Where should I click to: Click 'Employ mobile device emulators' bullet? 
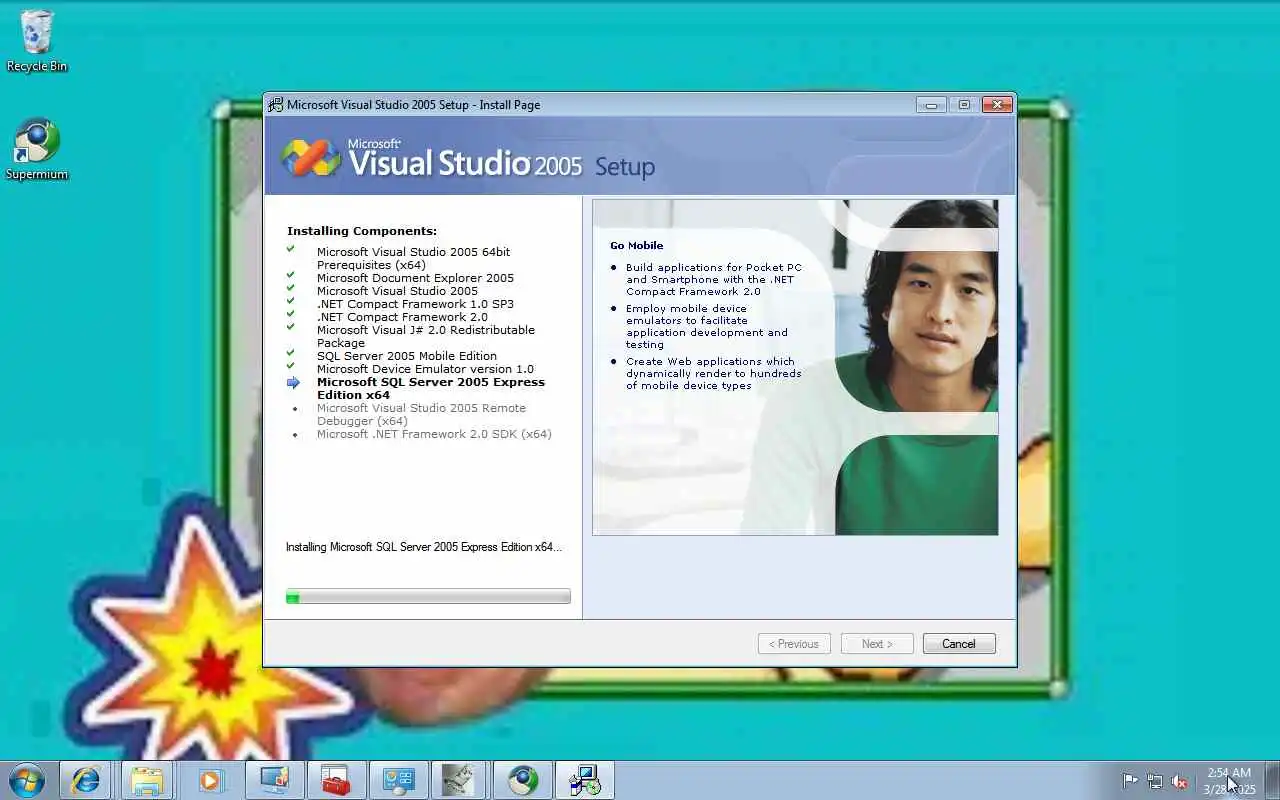[x=707, y=326]
